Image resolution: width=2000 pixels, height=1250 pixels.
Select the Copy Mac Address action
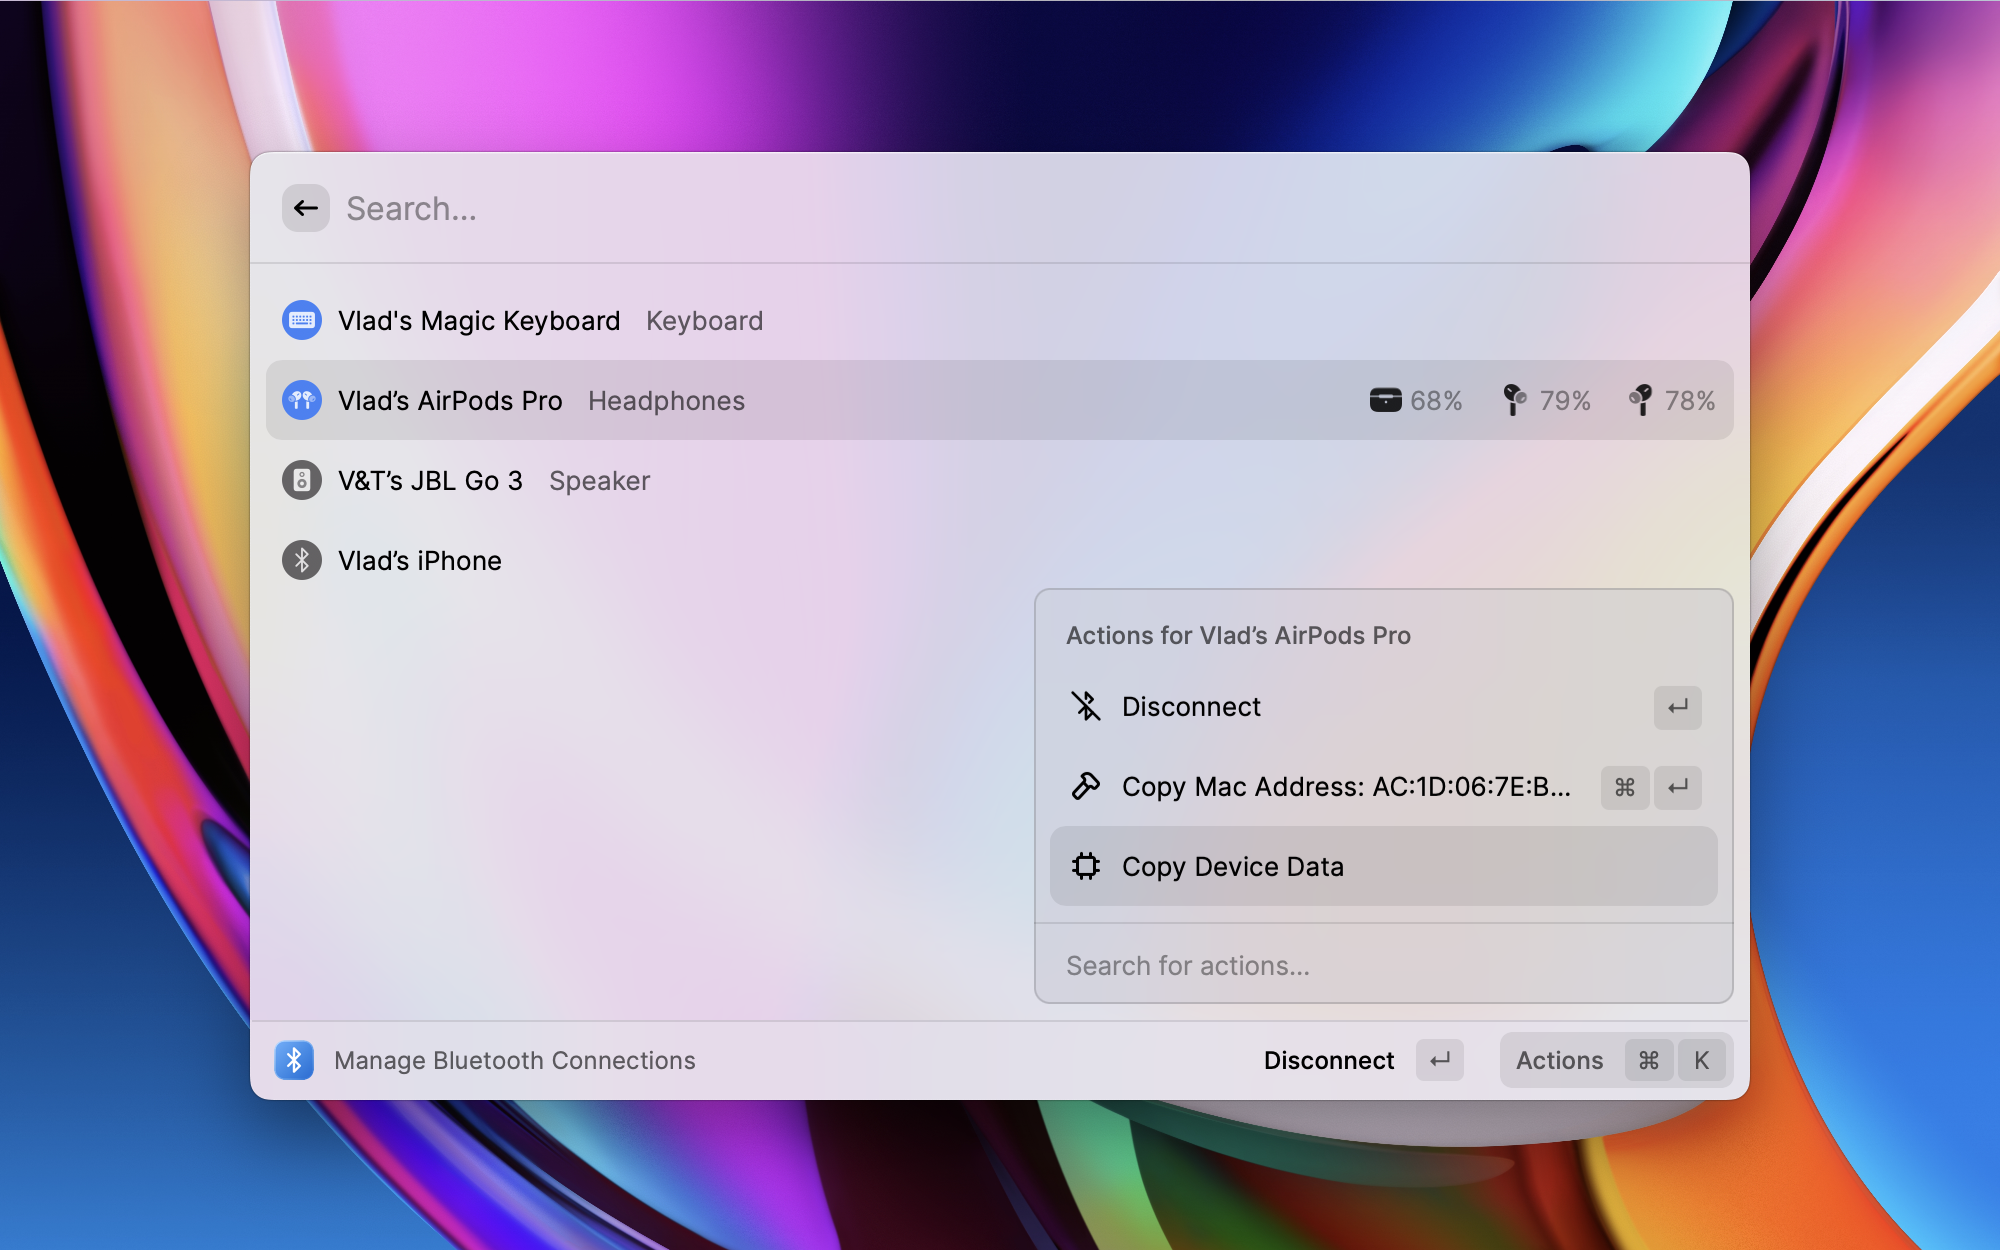[x=1345, y=786]
